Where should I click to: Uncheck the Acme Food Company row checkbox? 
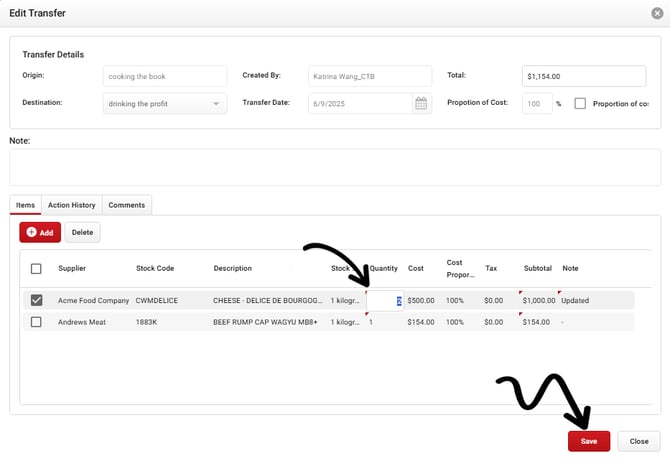coord(36,300)
